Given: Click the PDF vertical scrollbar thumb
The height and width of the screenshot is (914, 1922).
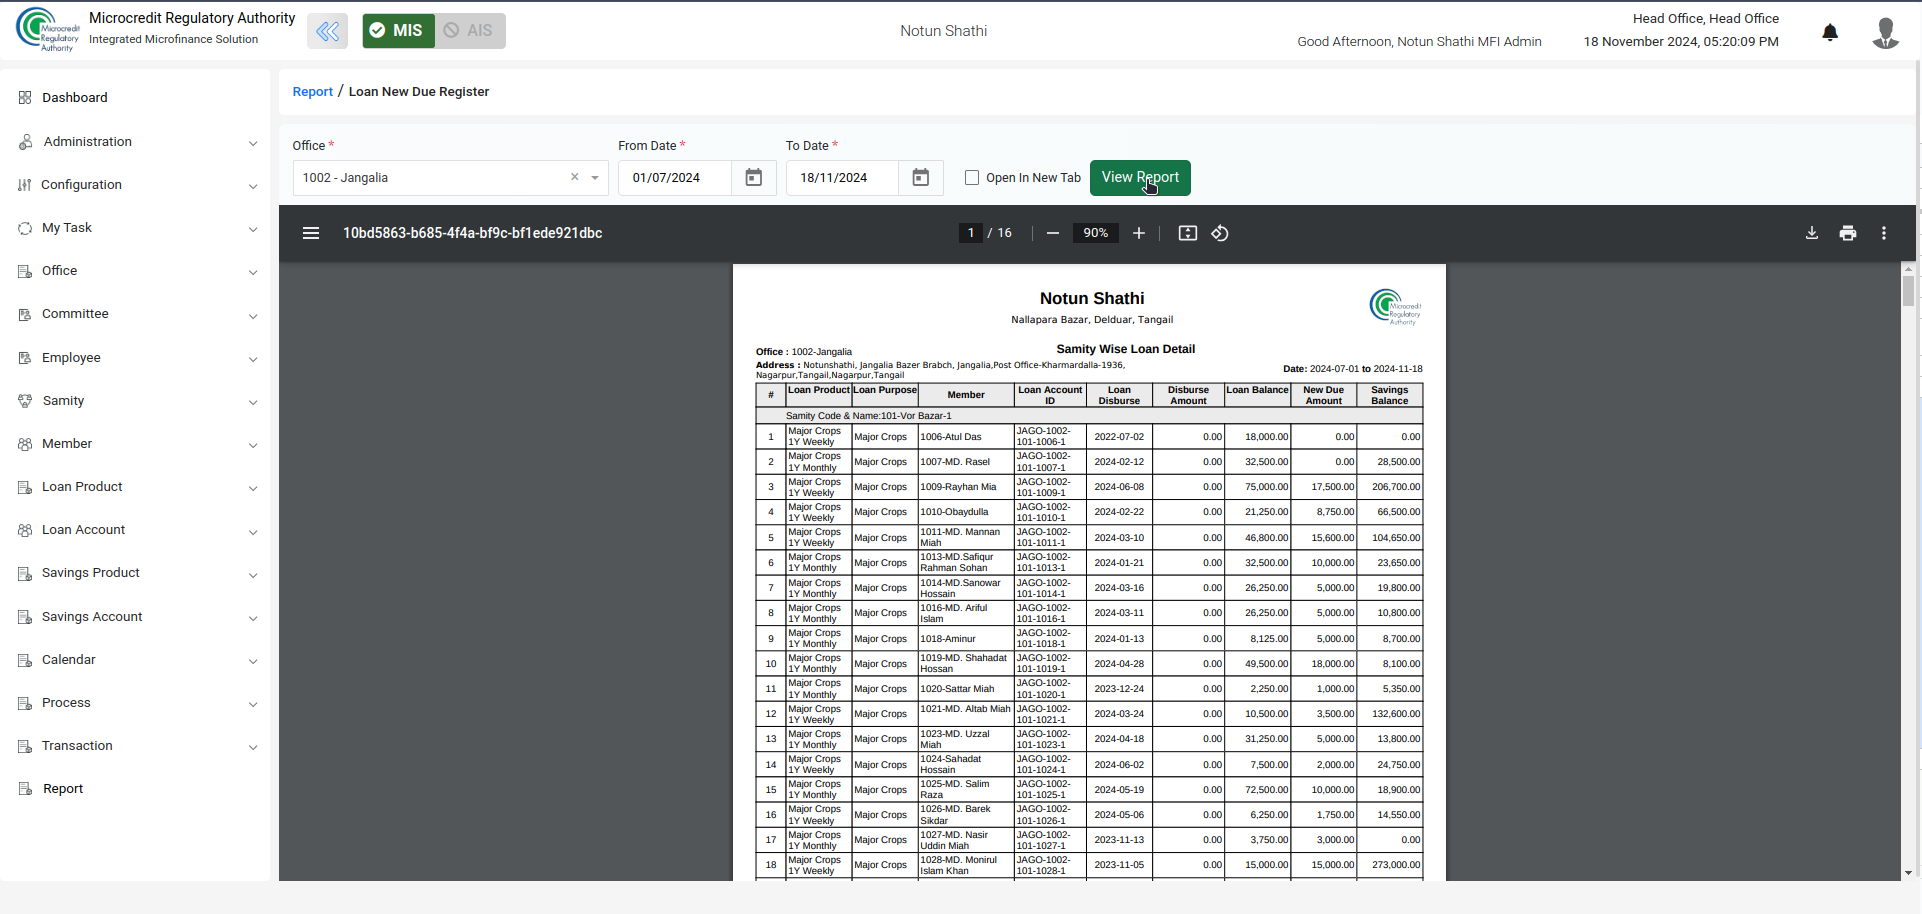Looking at the screenshot, I should click(x=1908, y=291).
